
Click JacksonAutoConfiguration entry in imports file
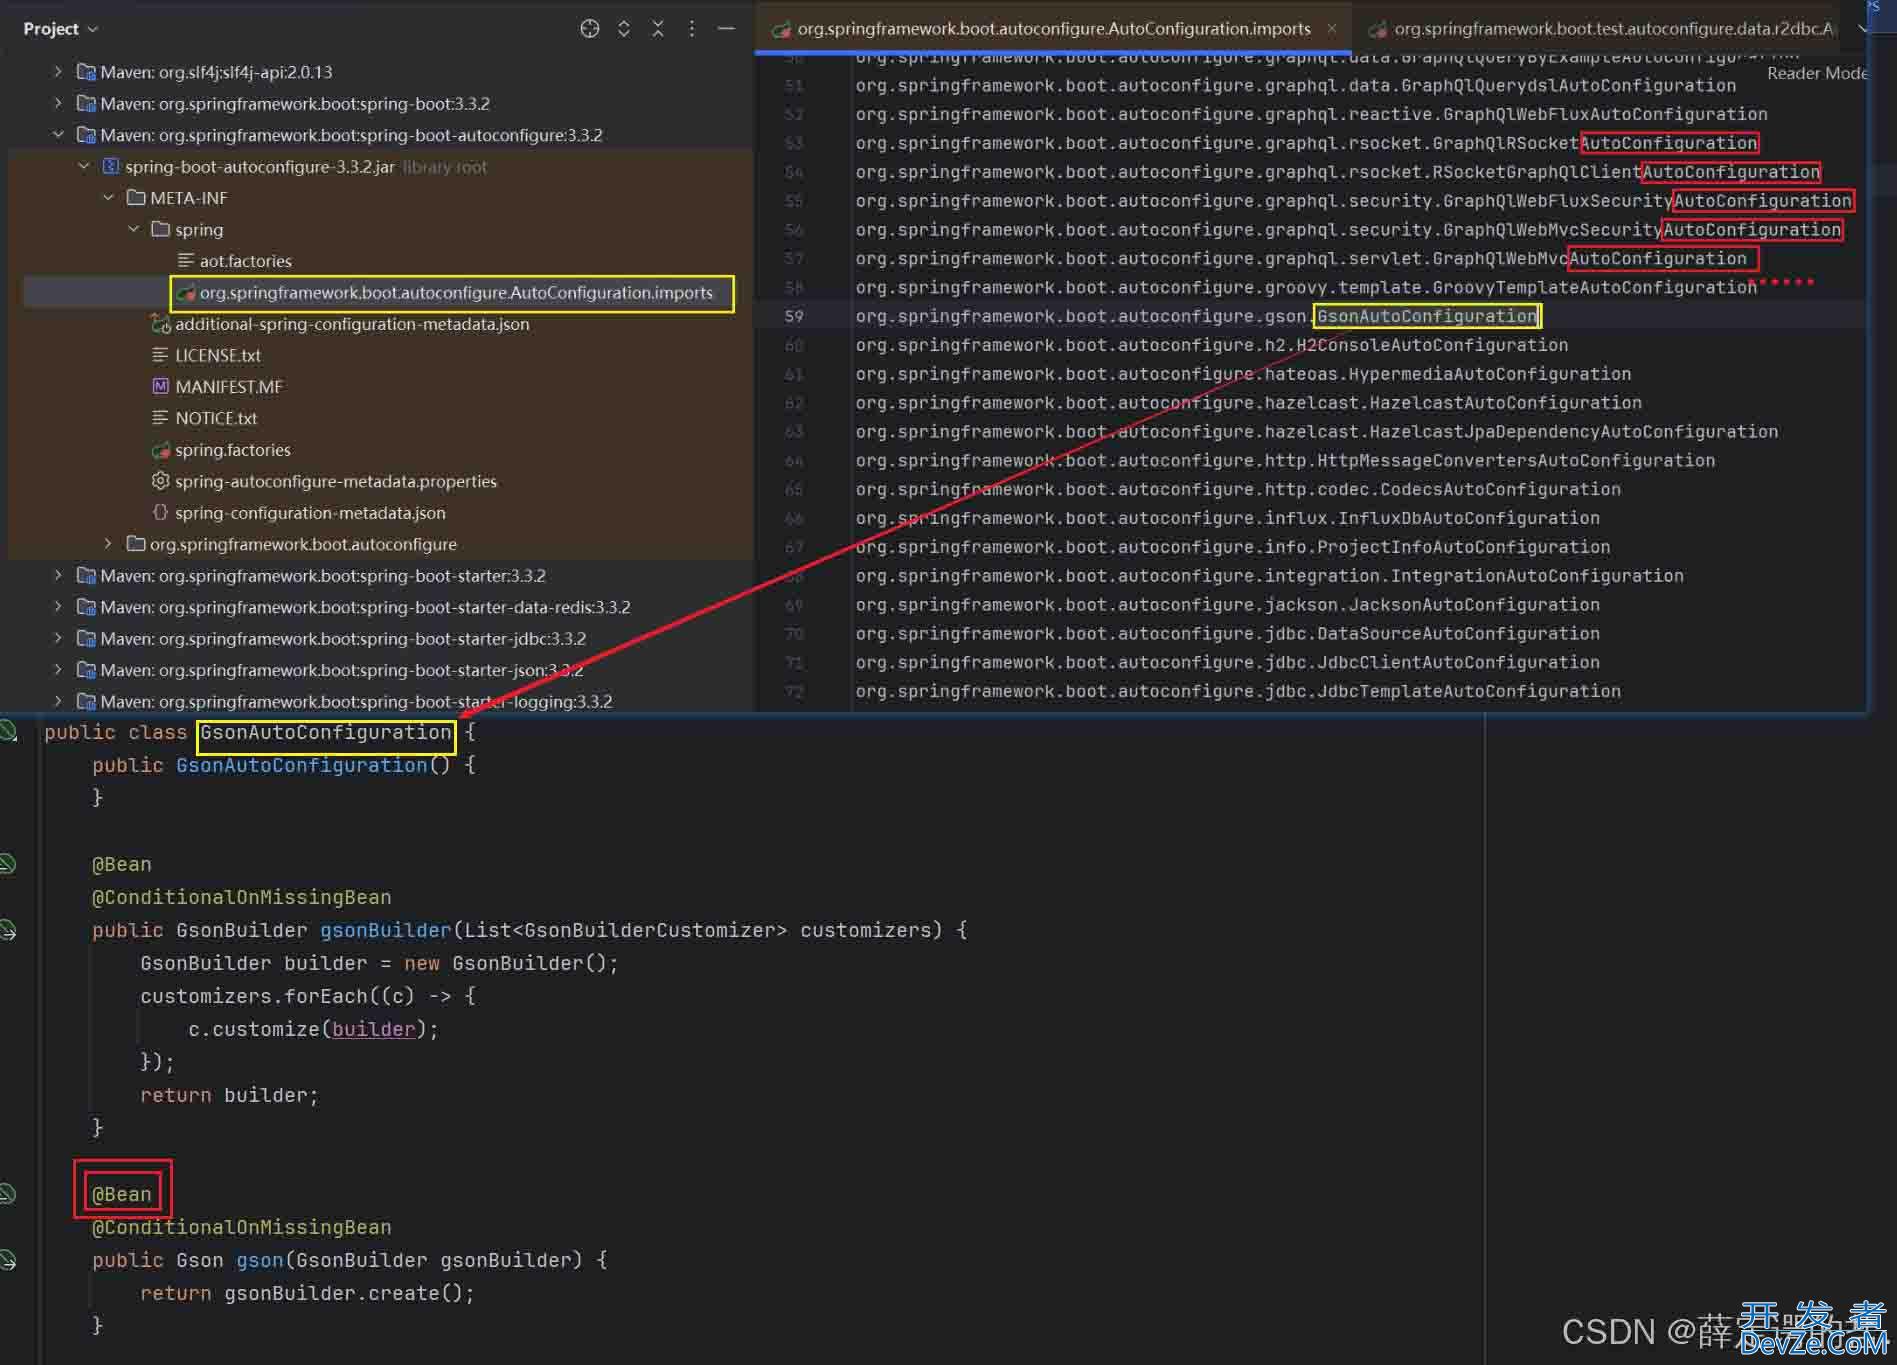pos(1474,605)
